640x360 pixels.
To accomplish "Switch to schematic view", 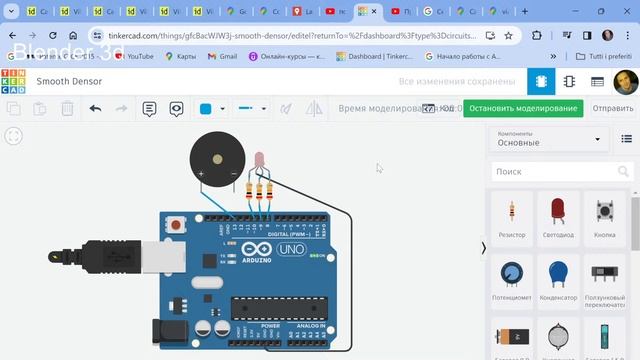I will click(x=569, y=81).
